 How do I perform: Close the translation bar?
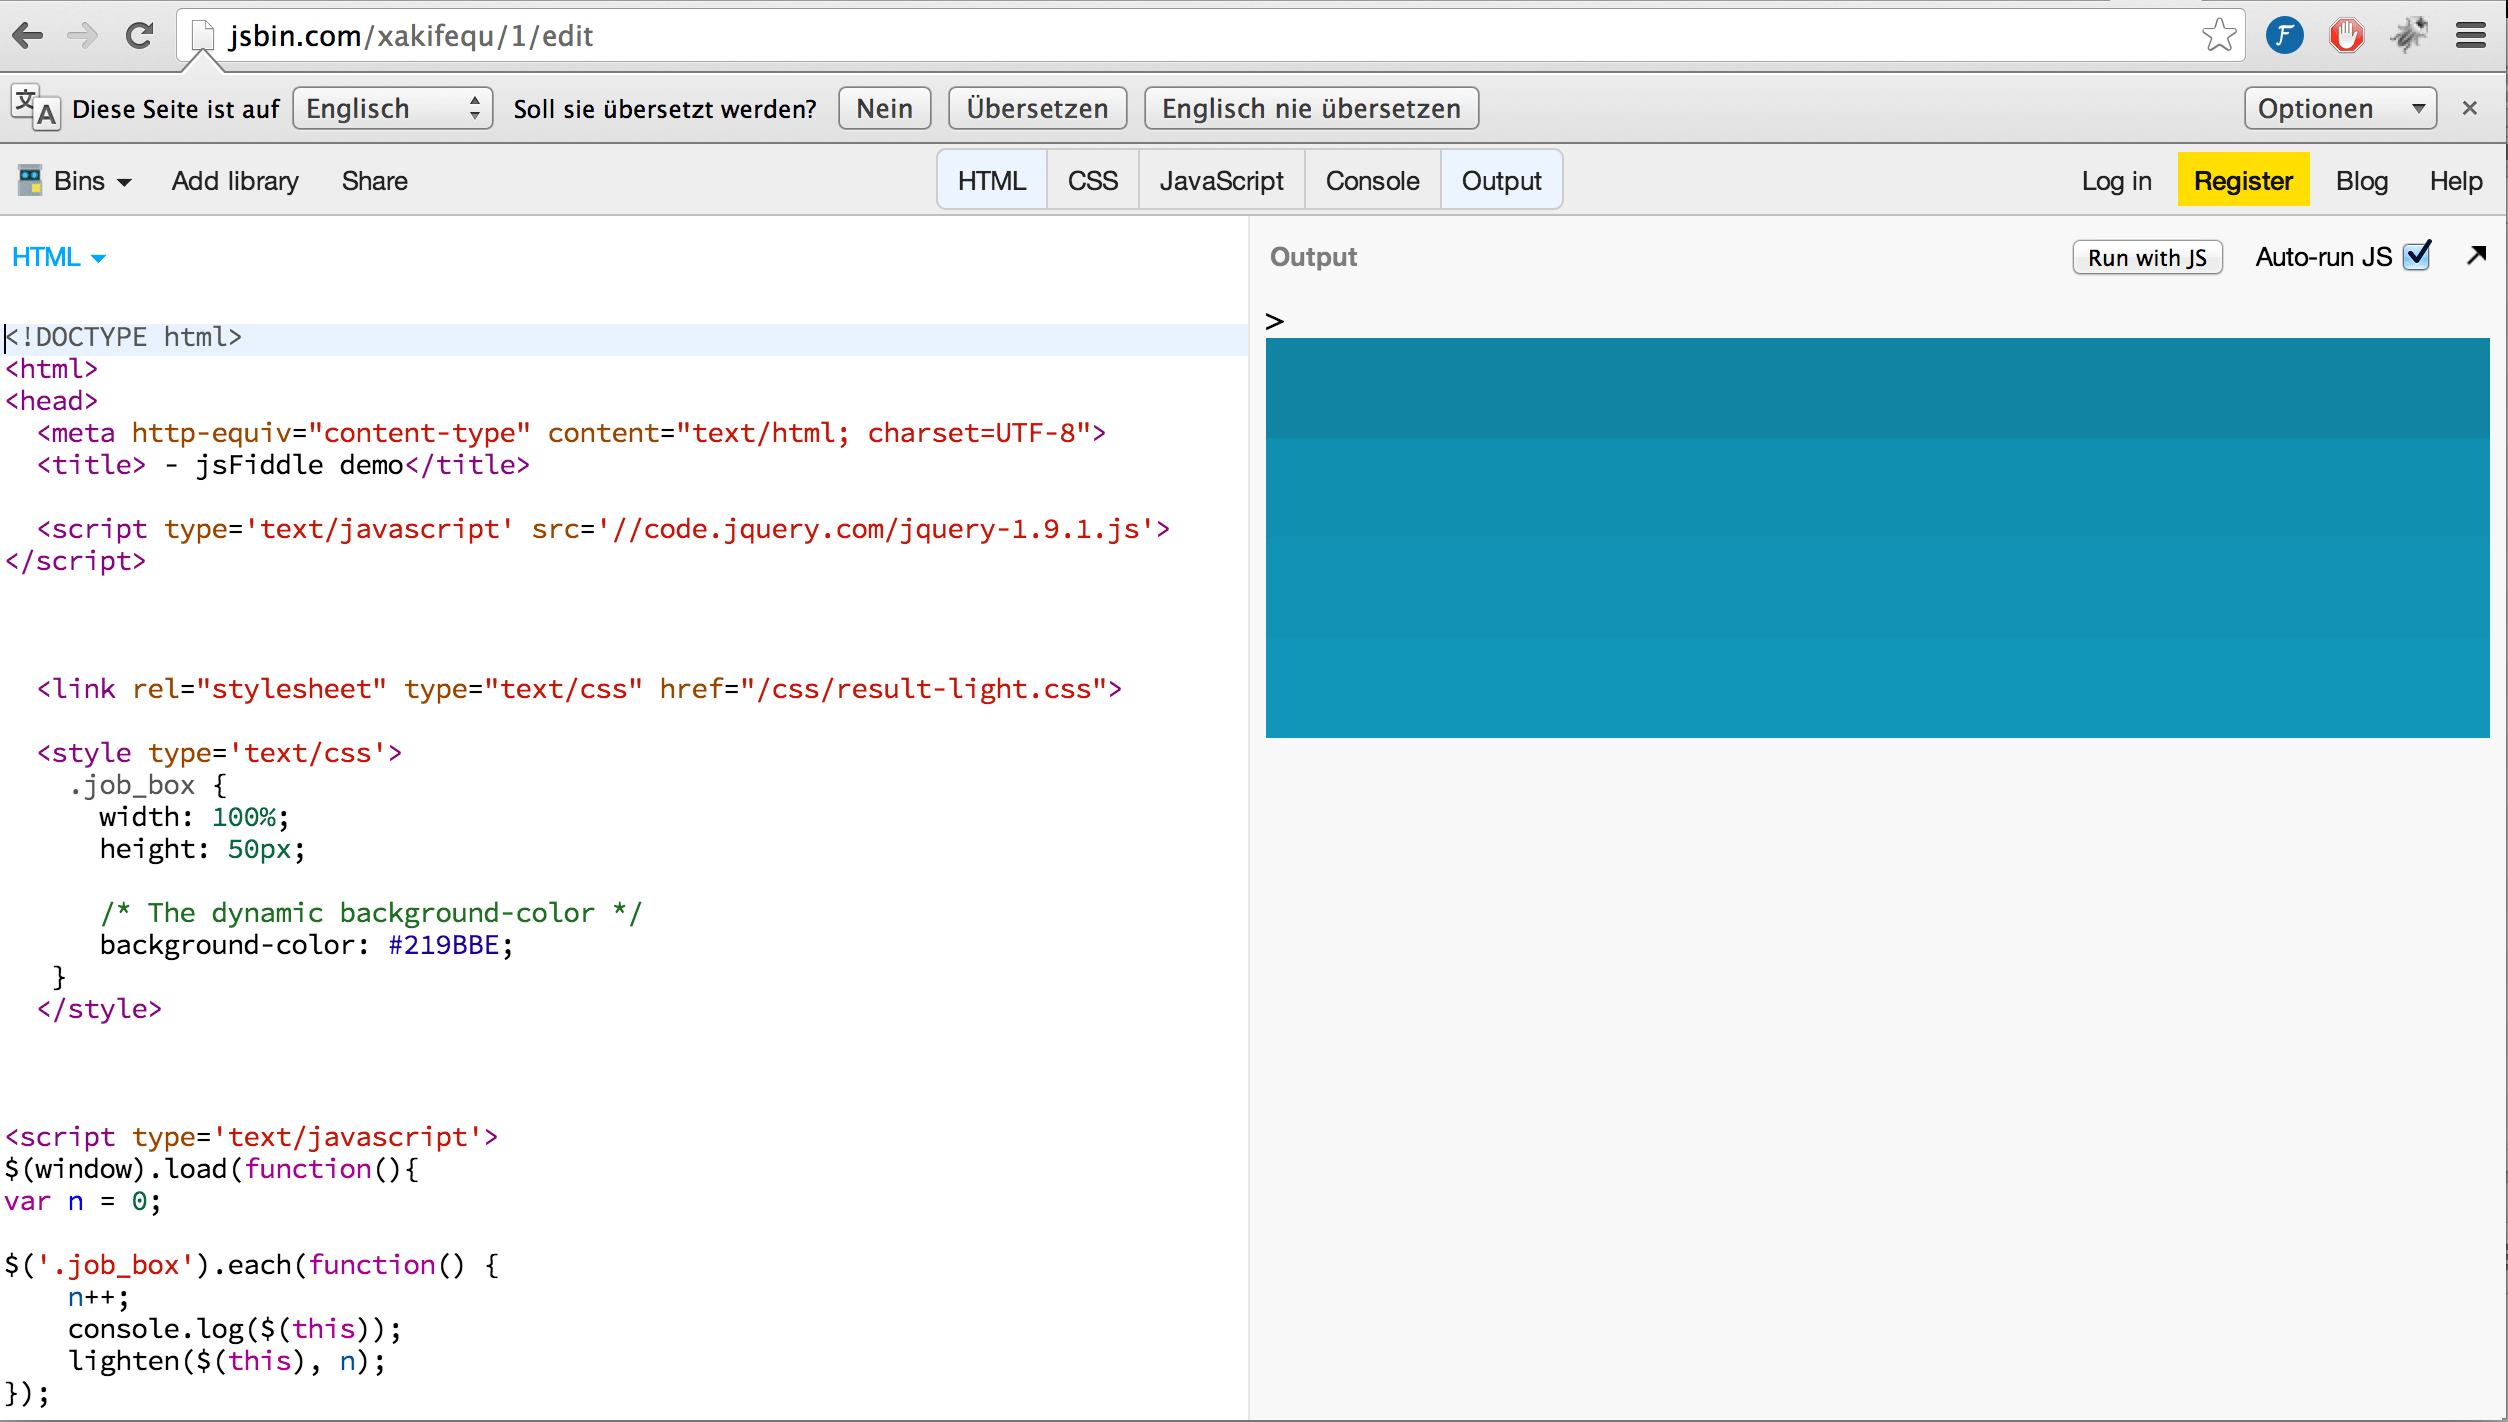[2469, 108]
